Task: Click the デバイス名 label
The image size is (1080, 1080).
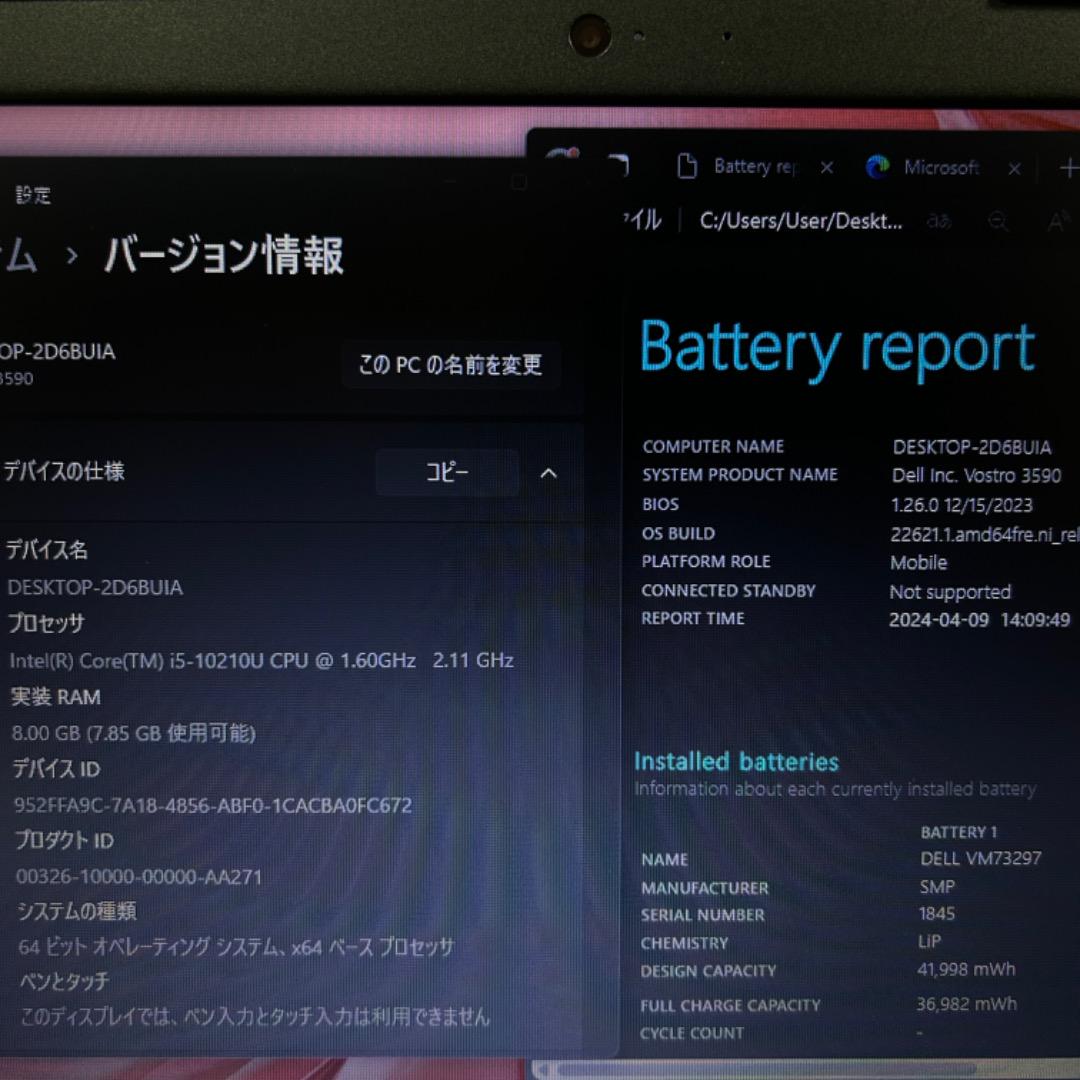Action: click(47, 550)
